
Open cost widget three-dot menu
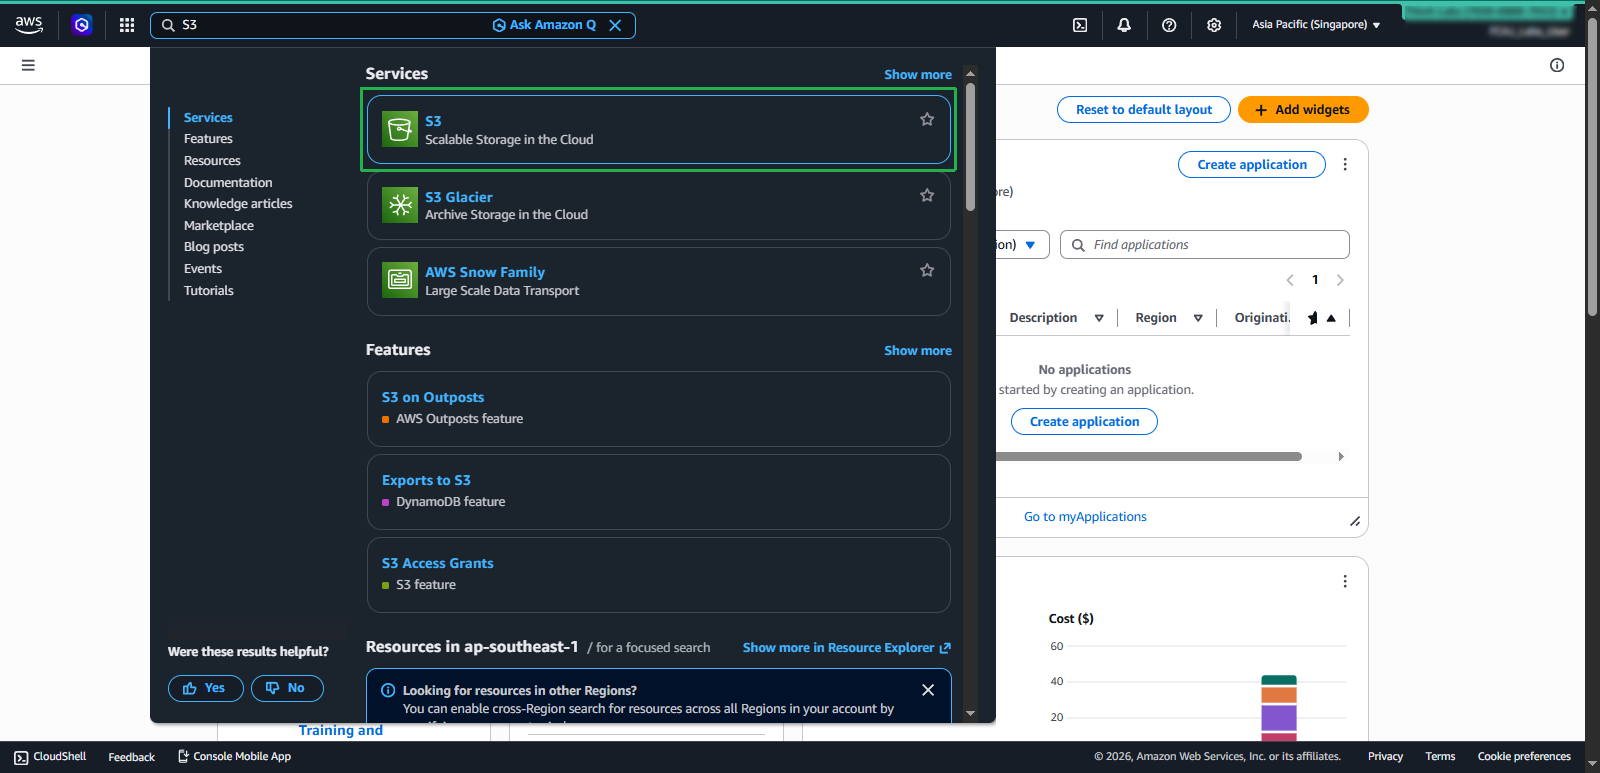[x=1345, y=581]
